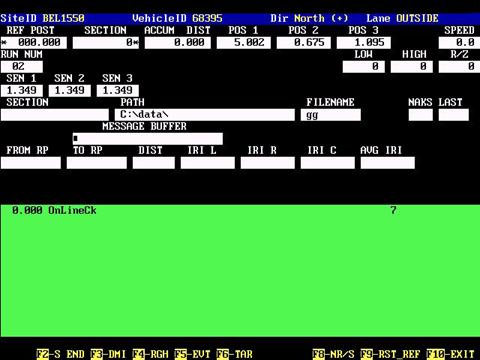The image size is (480, 360).
Task: Select the IRI L field
Action: click(208, 163)
